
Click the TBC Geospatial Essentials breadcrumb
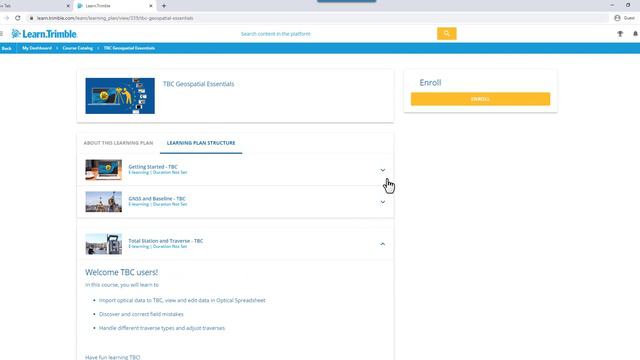pos(129,48)
